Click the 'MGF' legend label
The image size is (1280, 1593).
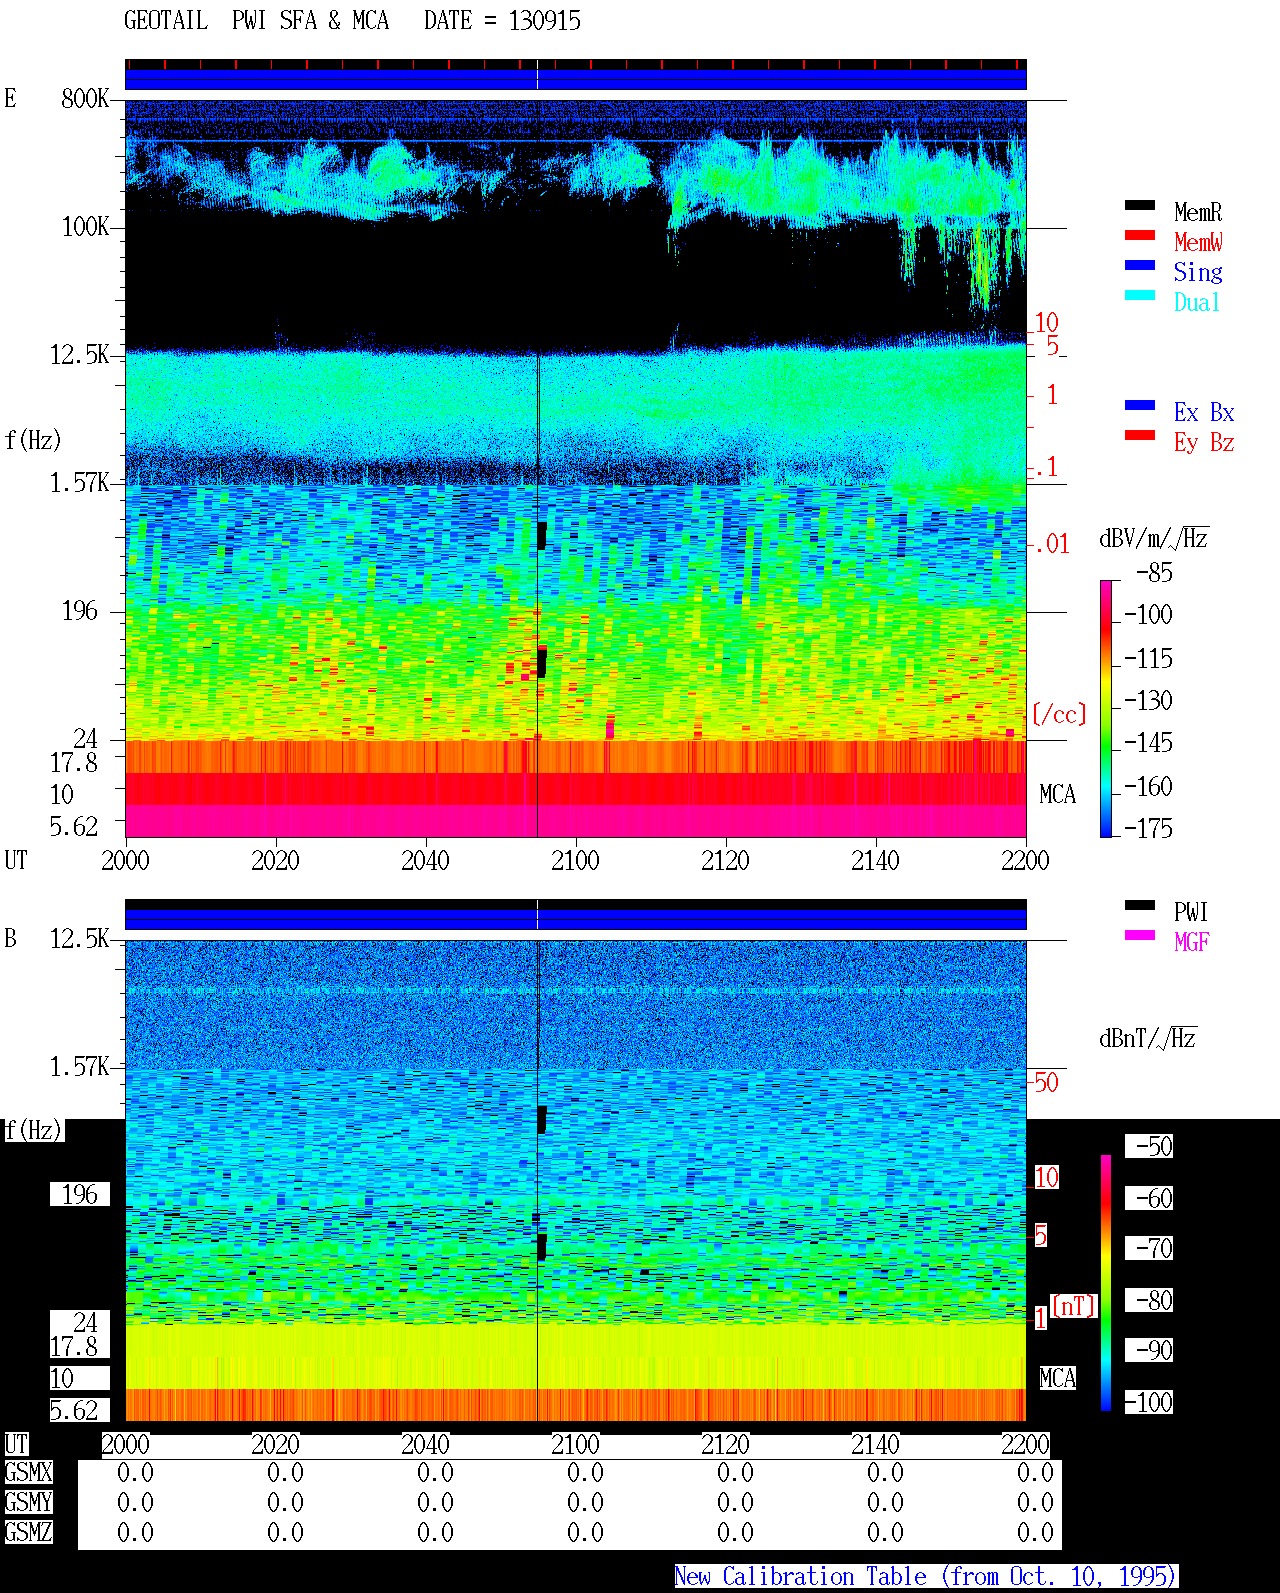[1191, 942]
